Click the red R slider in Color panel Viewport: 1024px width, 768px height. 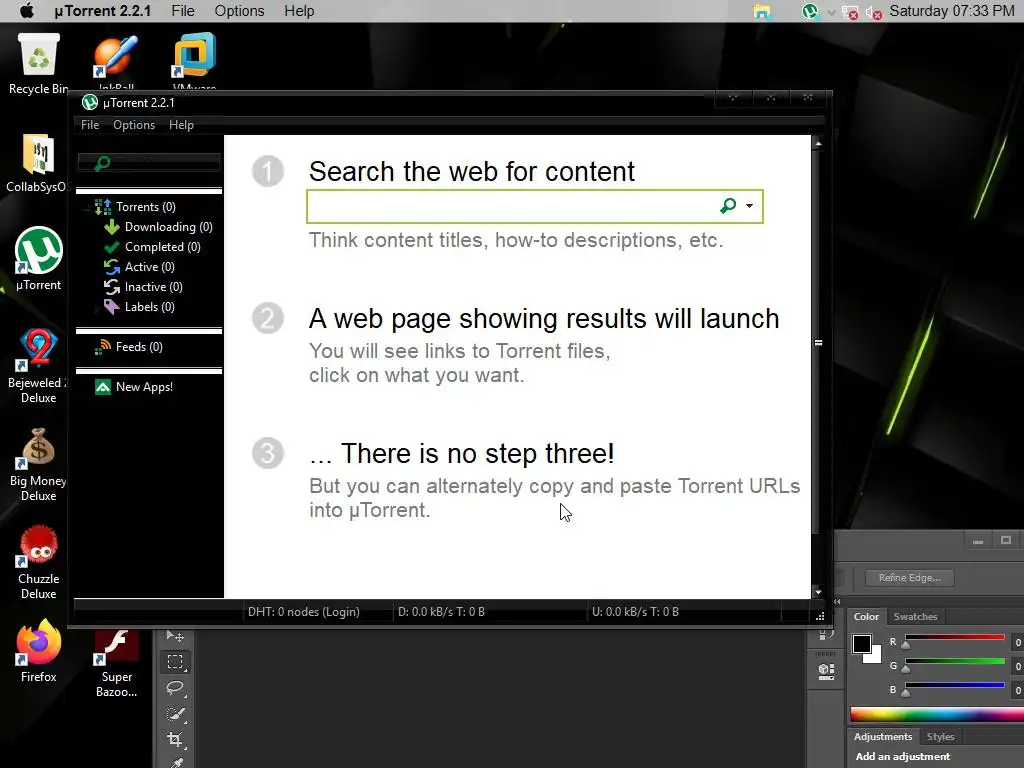(x=954, y=637)
